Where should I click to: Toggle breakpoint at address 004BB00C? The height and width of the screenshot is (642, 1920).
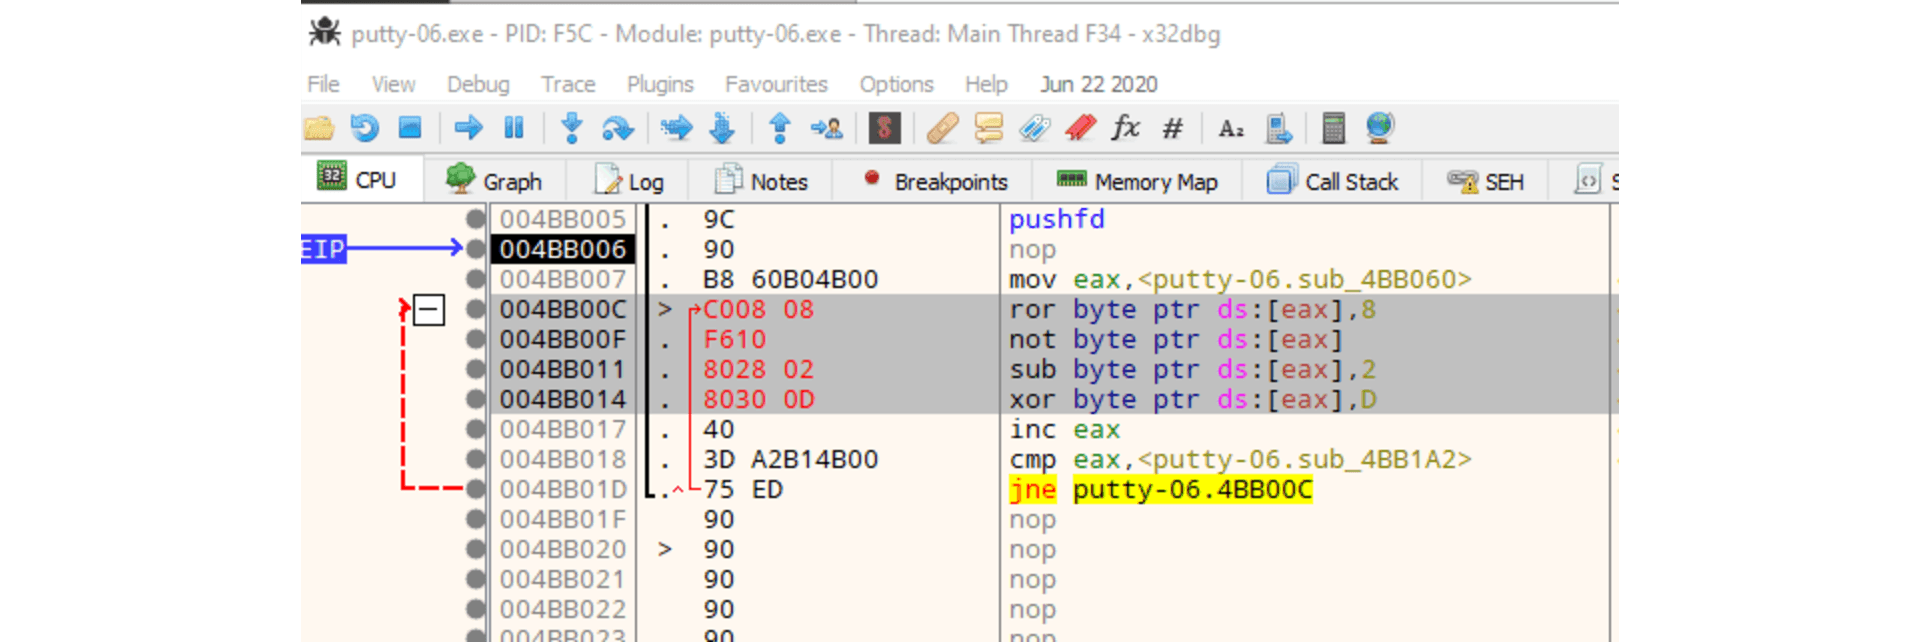[476, 309]
